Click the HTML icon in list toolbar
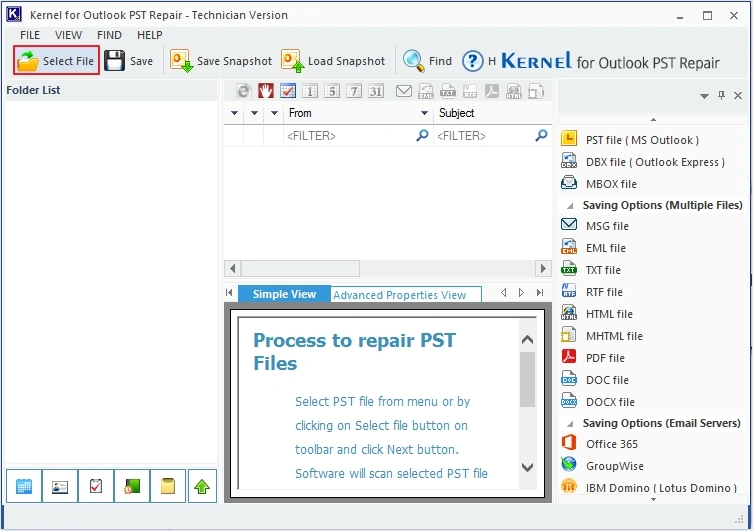The height and width of the screenshot is (531, 753). pyautogui.click(x=514, y=91)
